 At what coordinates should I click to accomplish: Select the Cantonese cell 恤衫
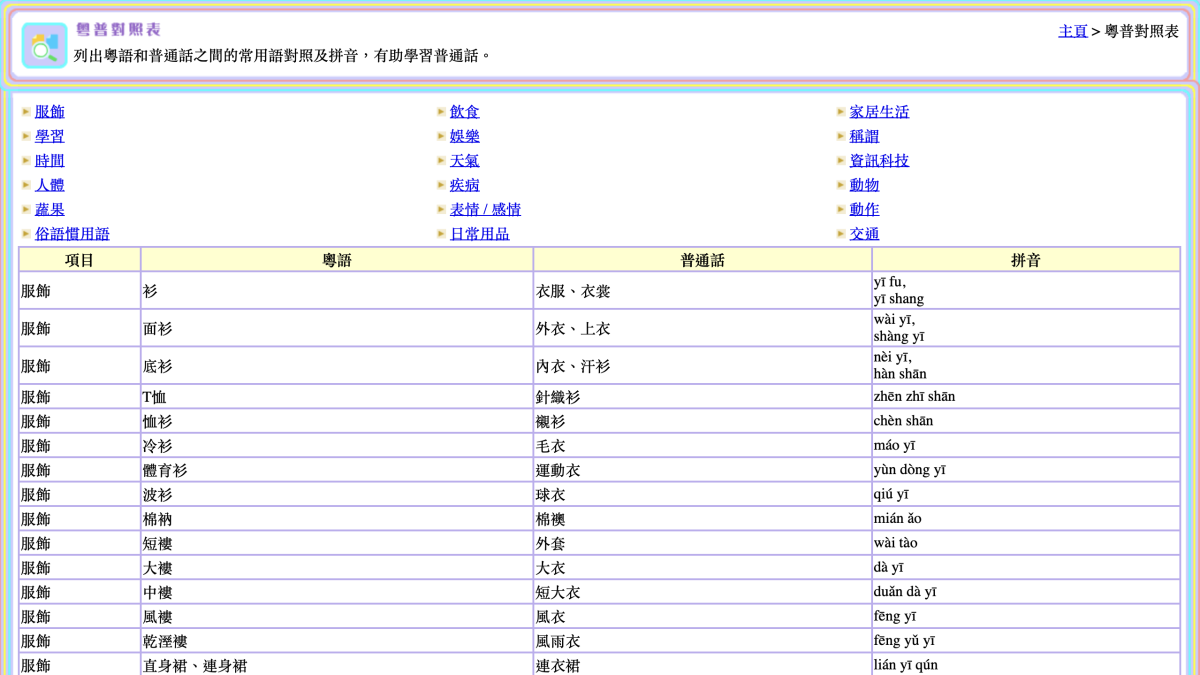coord(337,421)
